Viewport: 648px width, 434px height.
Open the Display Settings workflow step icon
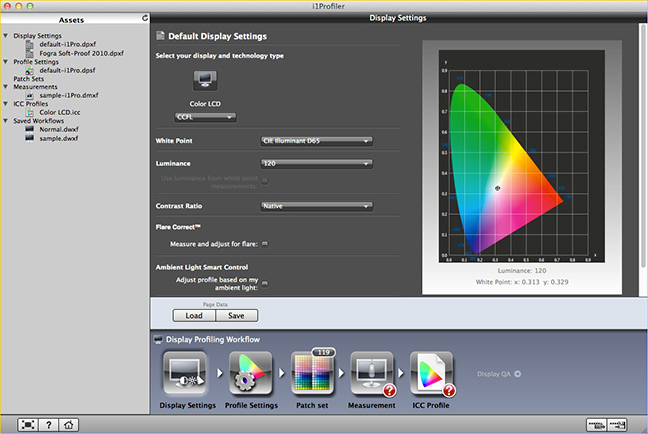(x=185, y=374)
